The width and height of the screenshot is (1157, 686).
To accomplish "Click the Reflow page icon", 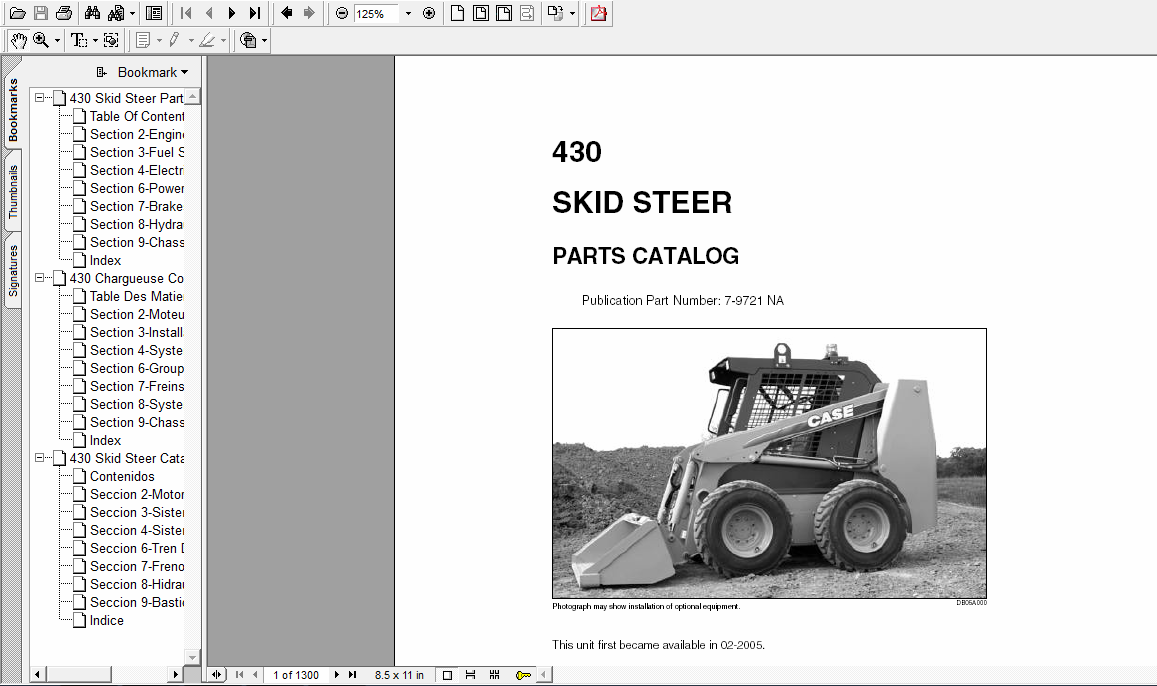I will [527, 13].
